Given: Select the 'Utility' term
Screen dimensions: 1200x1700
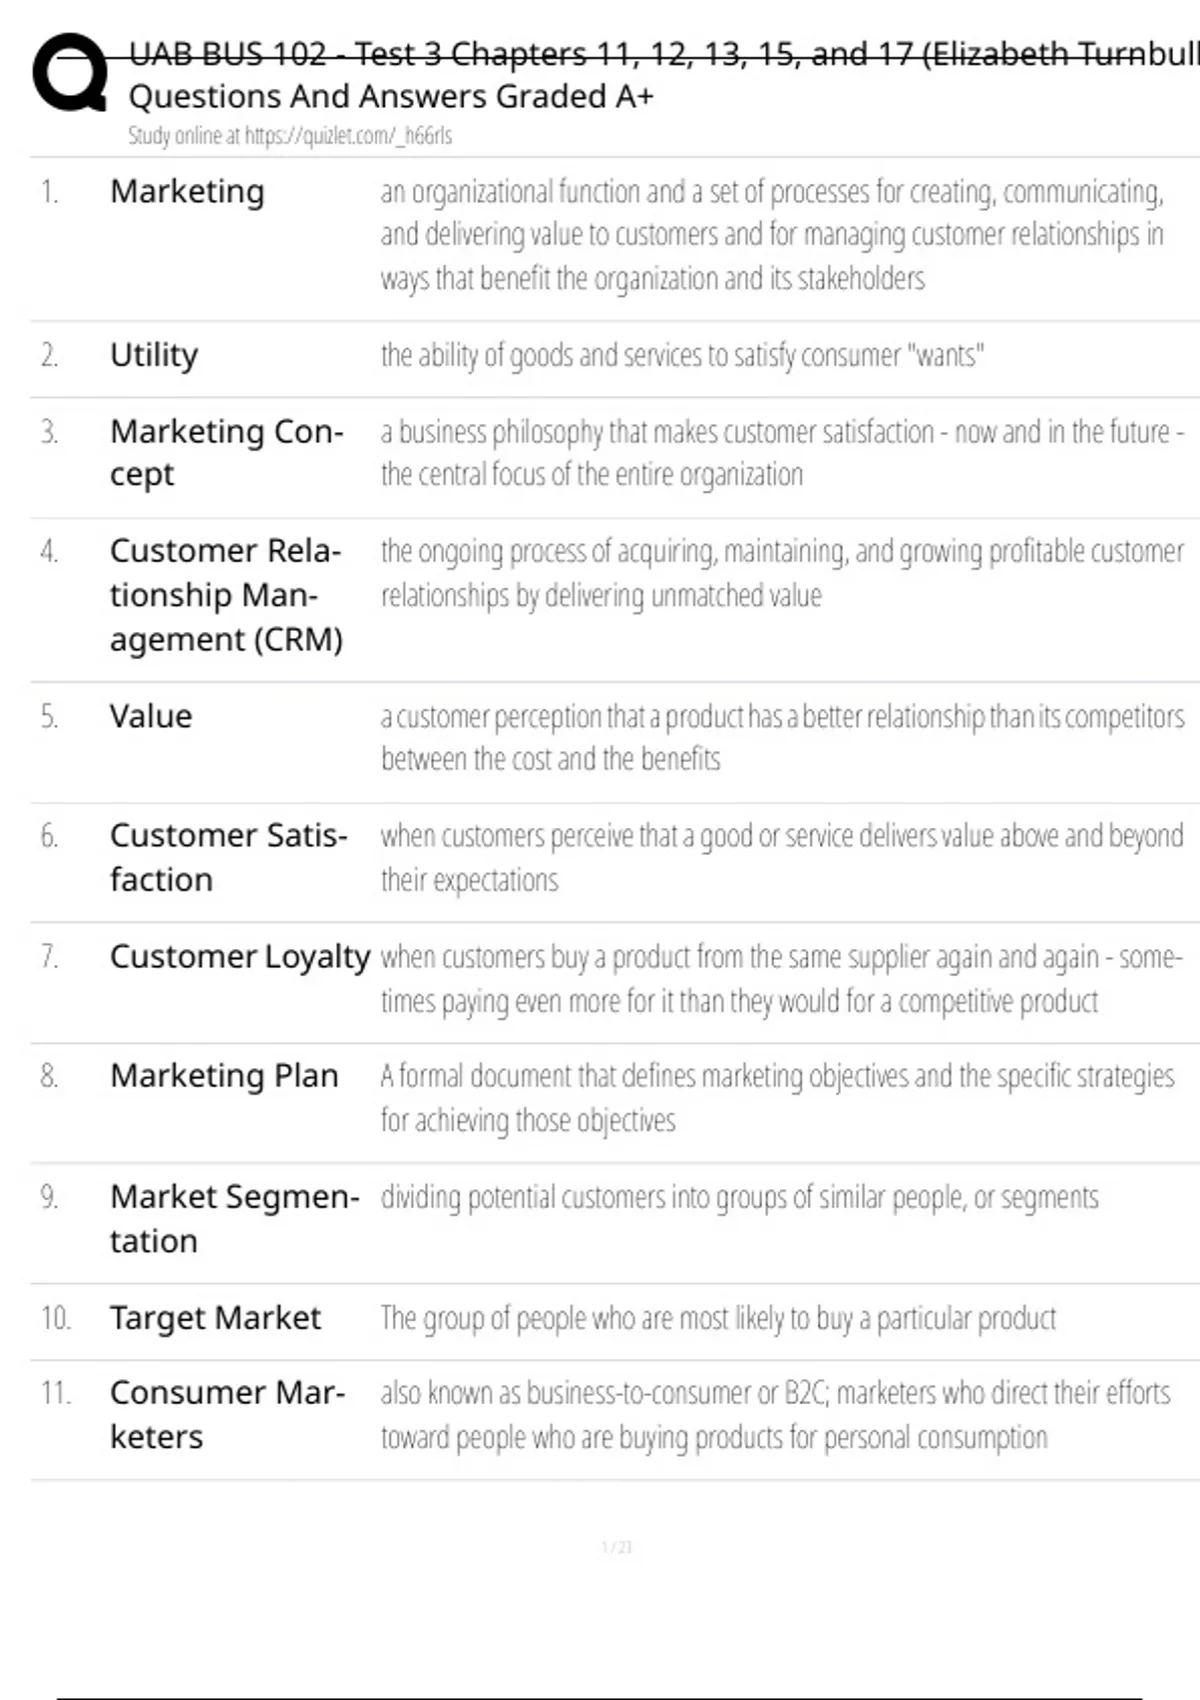Looking at the screenshot, I should click(154, 355).
